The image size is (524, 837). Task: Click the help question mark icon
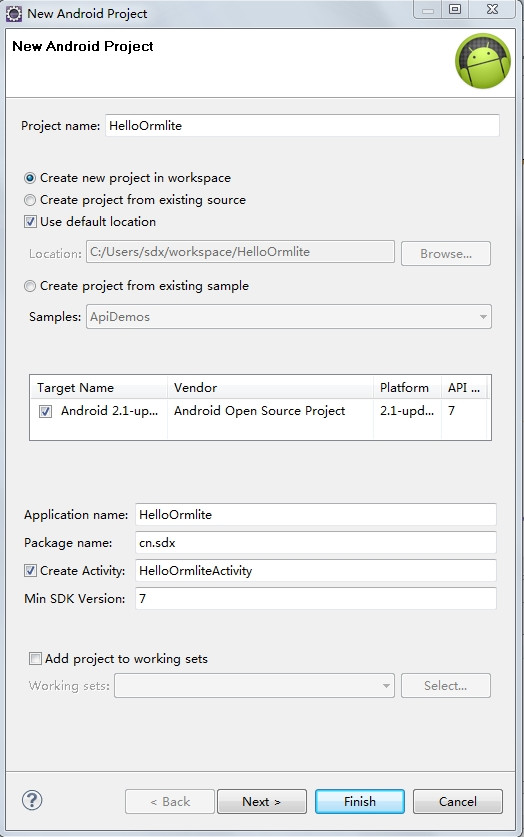point(32,800)
